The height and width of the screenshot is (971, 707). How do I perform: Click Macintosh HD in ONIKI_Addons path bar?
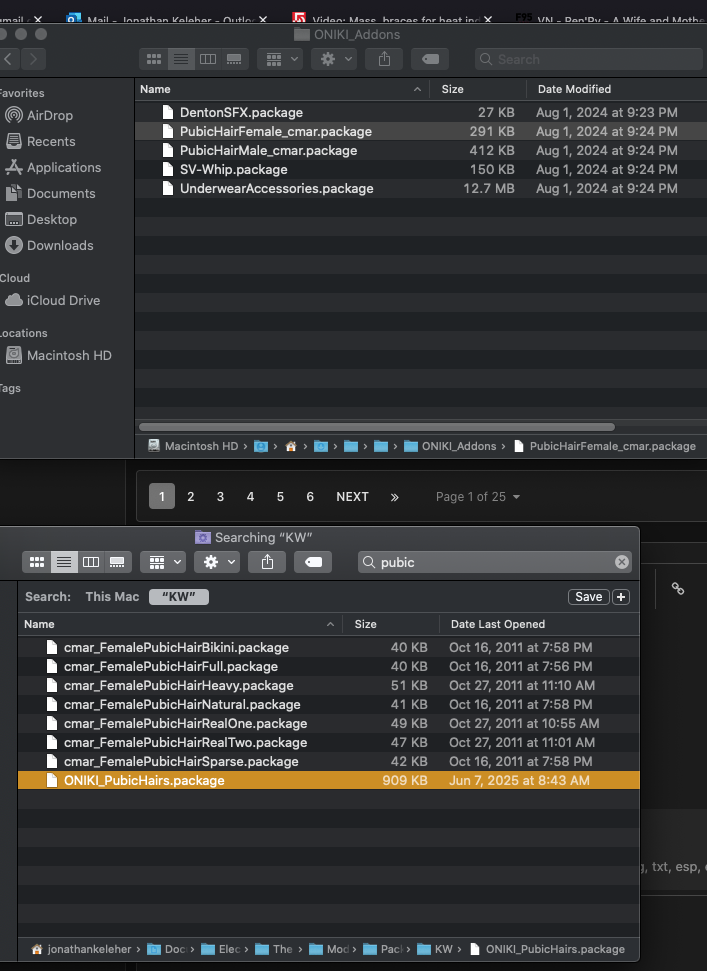click(193, 446)
